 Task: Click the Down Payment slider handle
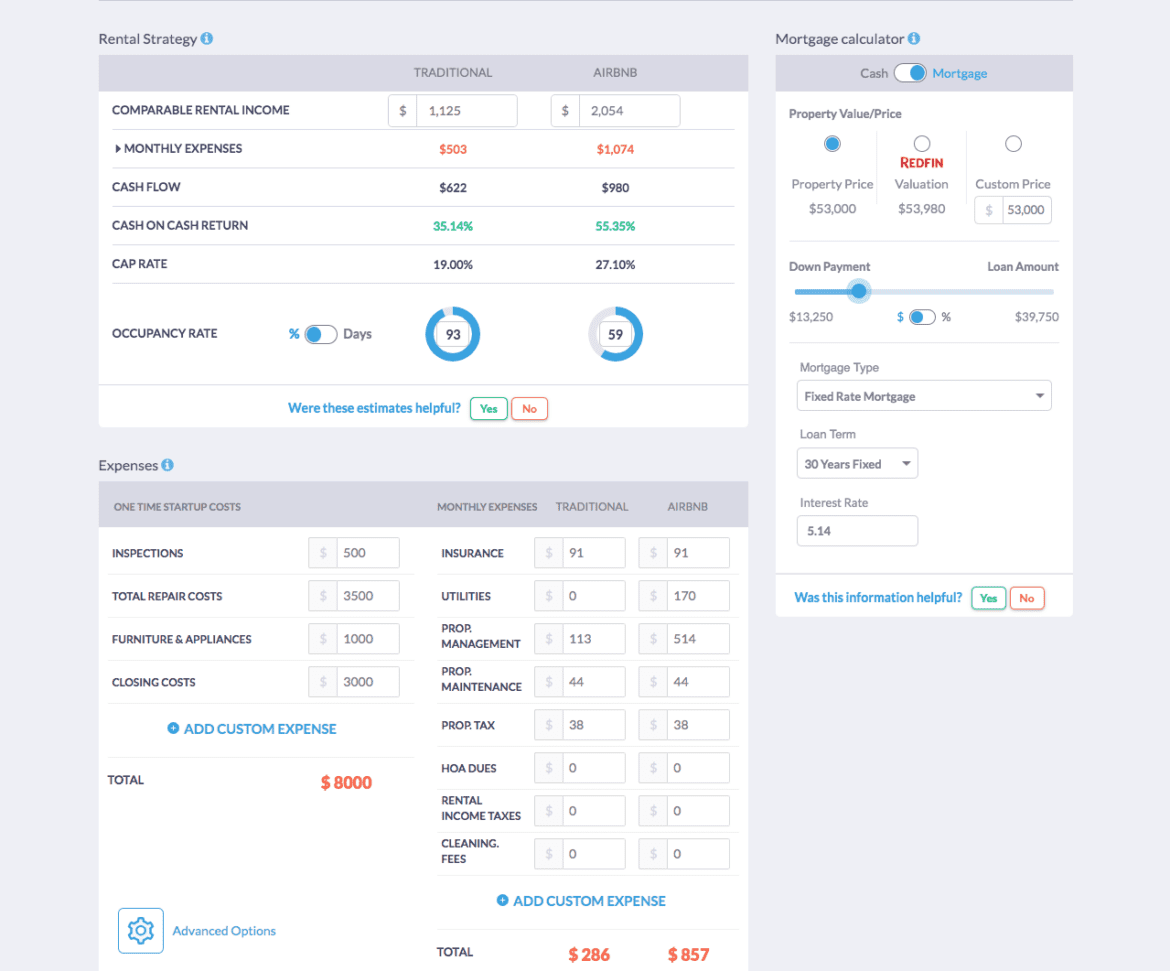858,291
